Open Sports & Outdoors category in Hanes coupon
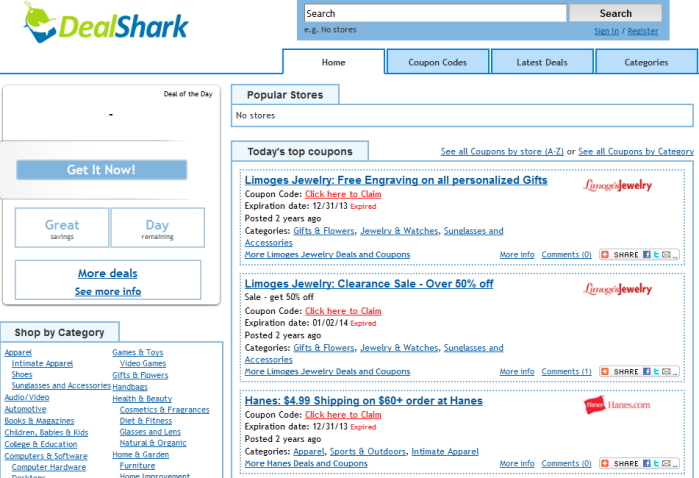The width and height of the screenshot is (699, 478). 368,451
